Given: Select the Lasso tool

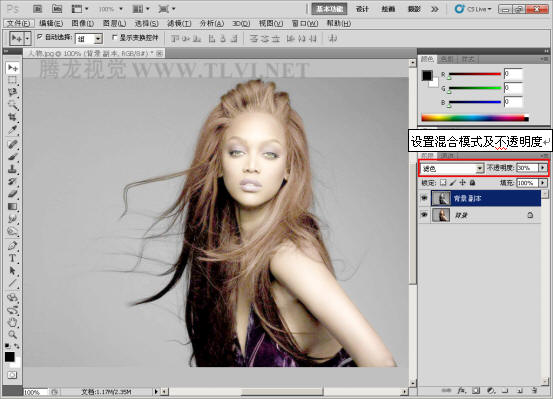Looking at the screenshot, I should pos(13,92).
